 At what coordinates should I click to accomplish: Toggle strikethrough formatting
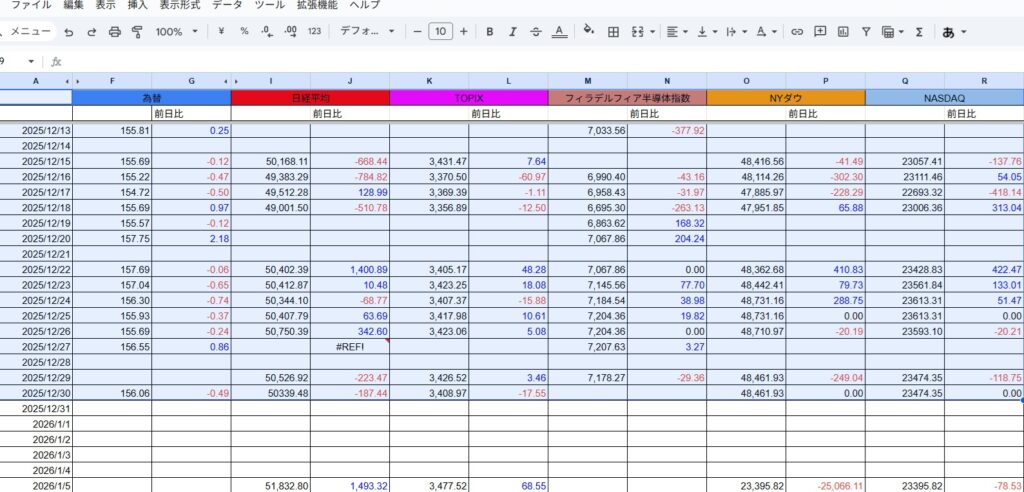(x=536, y=32)
